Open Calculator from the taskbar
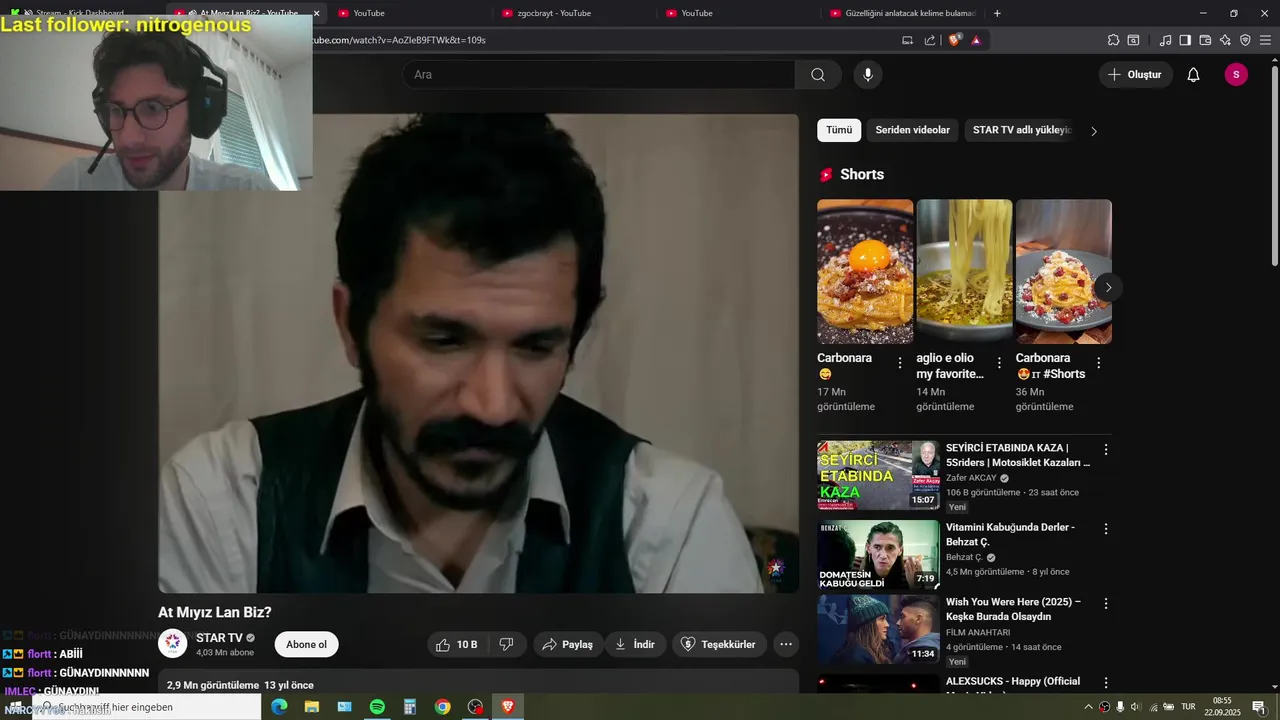The image size is (1280, 720). [x=410, y=707]
